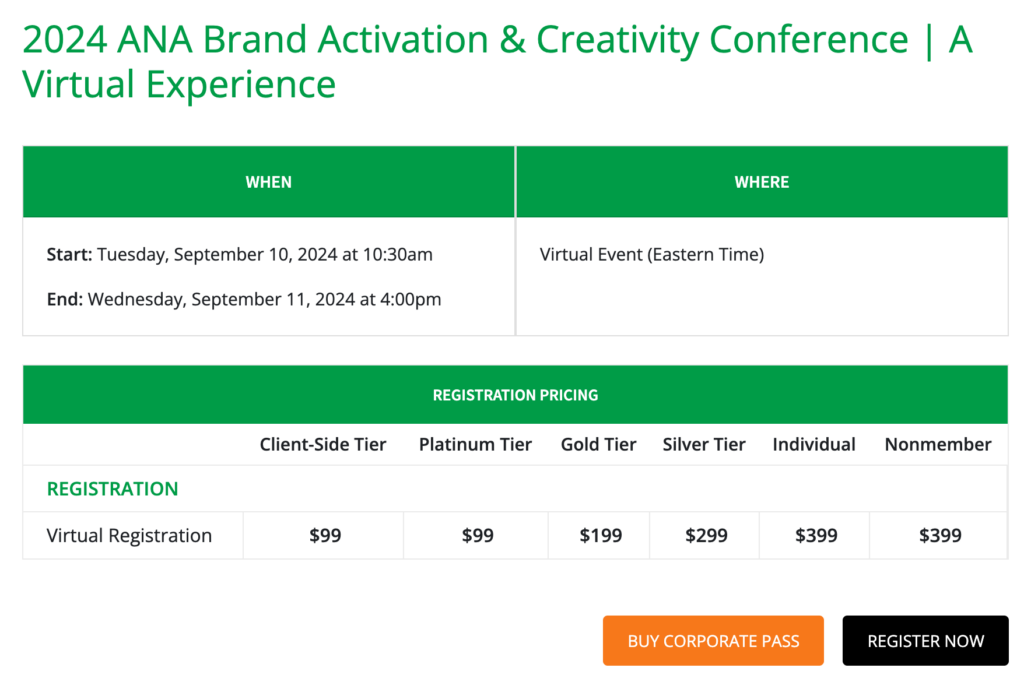Image resolution: width=1024 pixels, height=682 pixels.
Task: Select the $399 Nonmember price cell
Action: (x=940, y=536)
